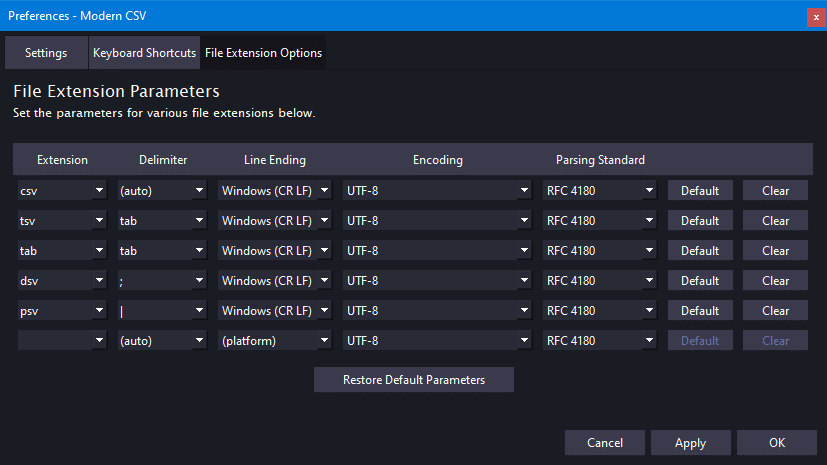
Task: Open delimiter dropdown in the tab extension row
Action: pos(162,250)
